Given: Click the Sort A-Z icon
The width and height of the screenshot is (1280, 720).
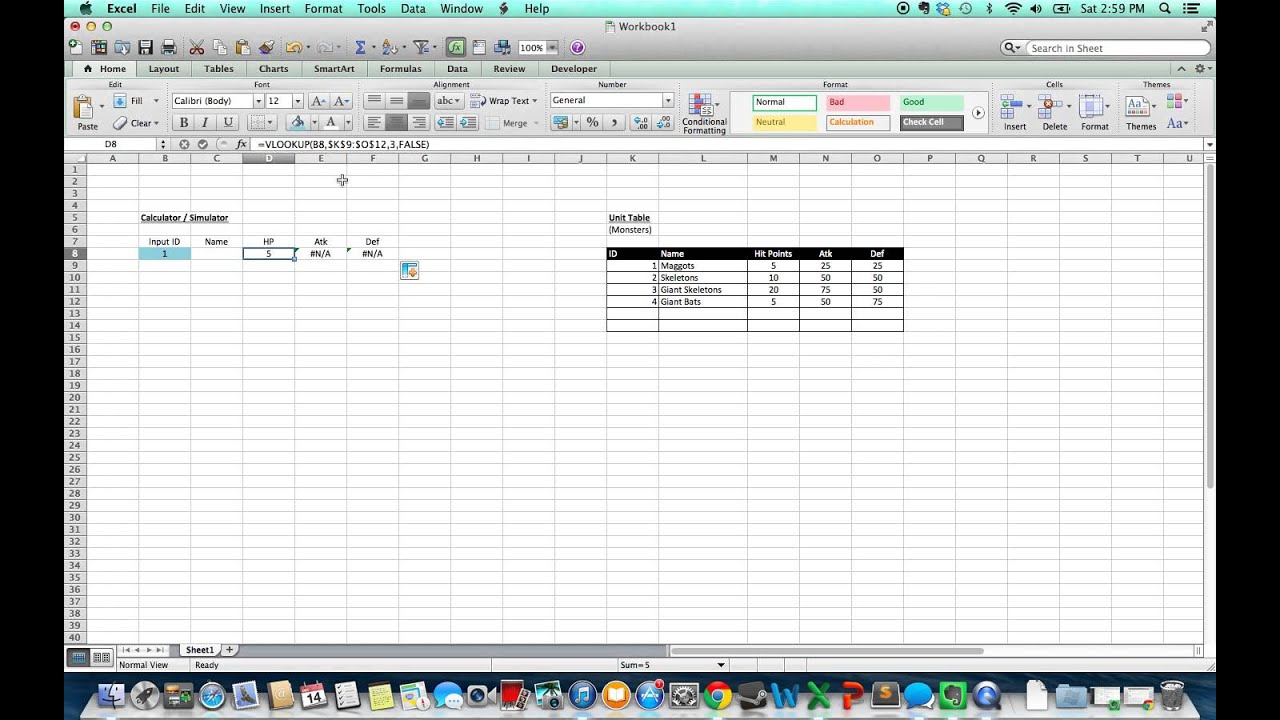Looking at the screenshot, I should (389, 47).
